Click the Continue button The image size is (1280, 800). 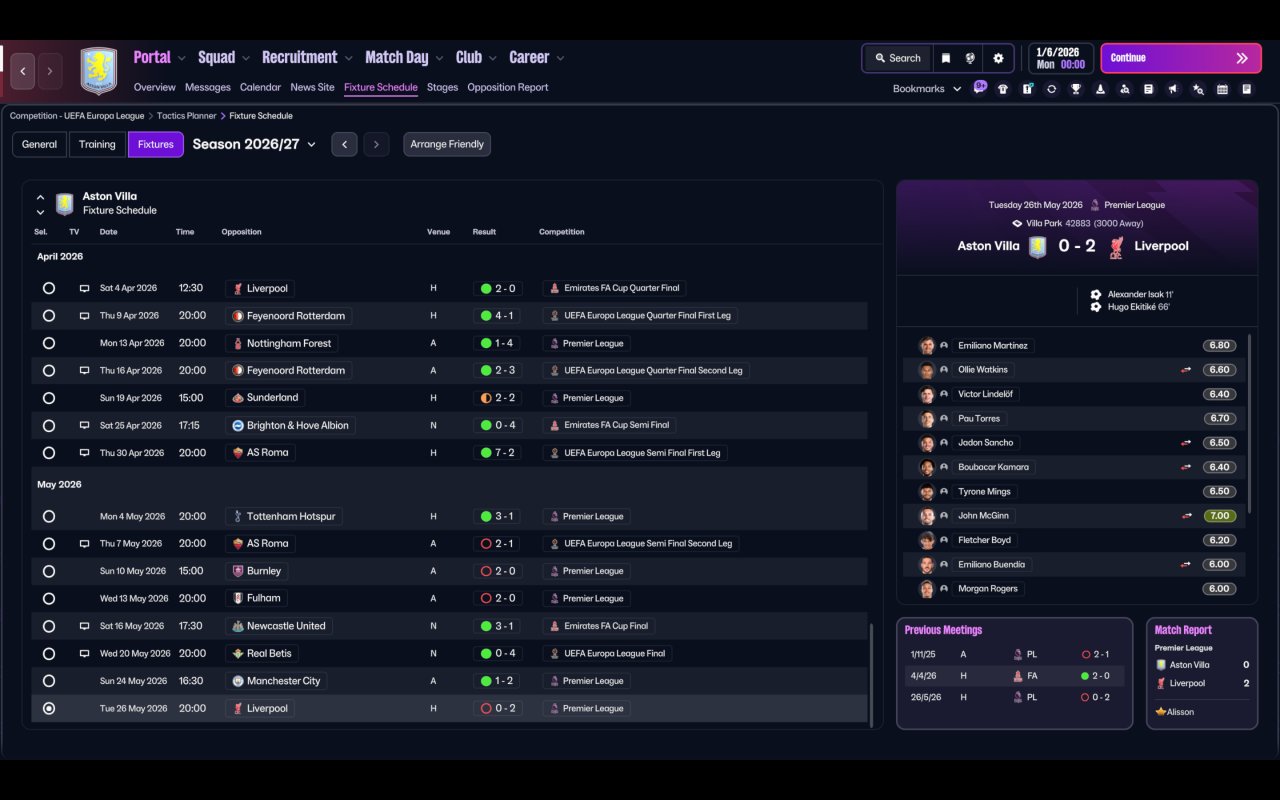point(1180,58)
